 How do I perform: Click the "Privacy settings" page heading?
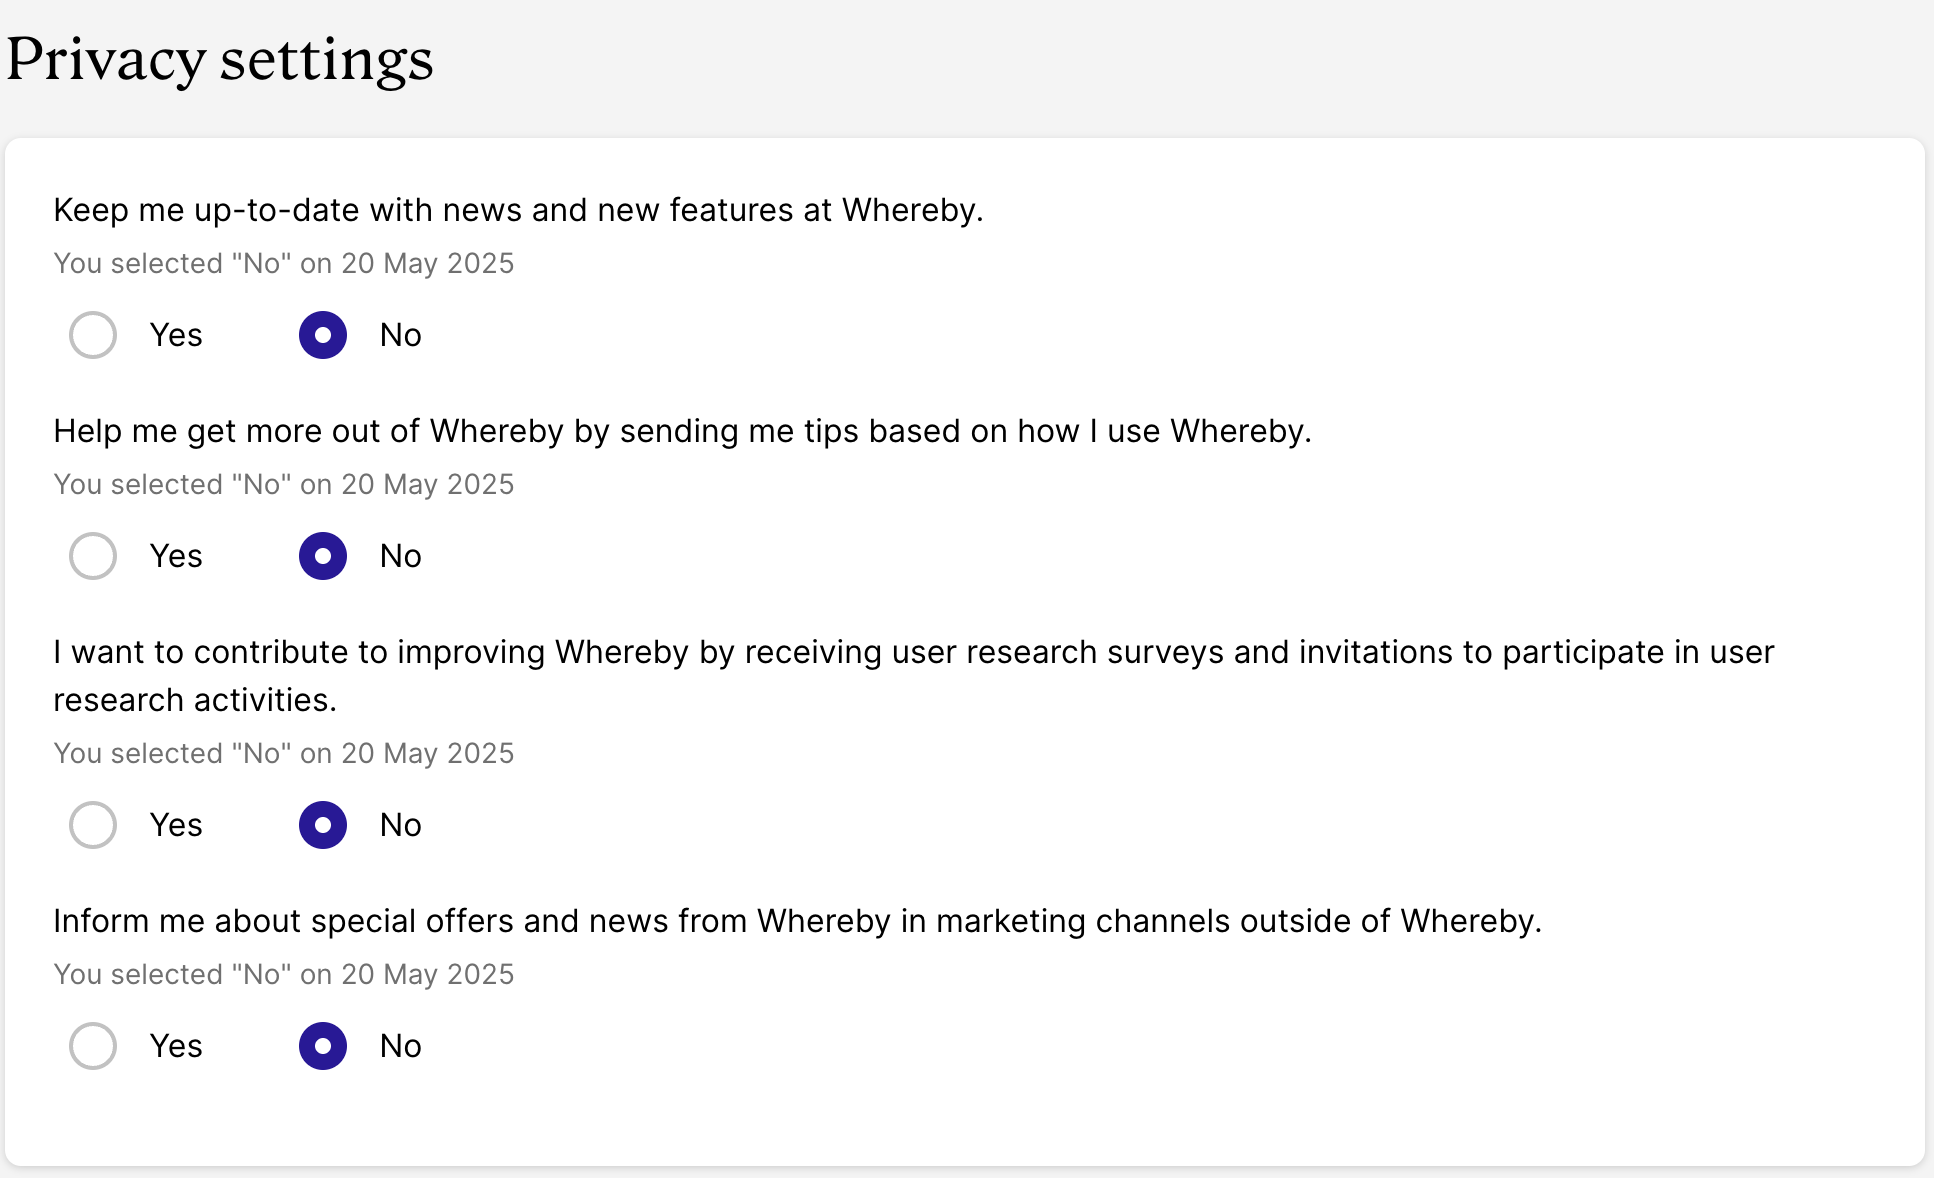(220, 60)
